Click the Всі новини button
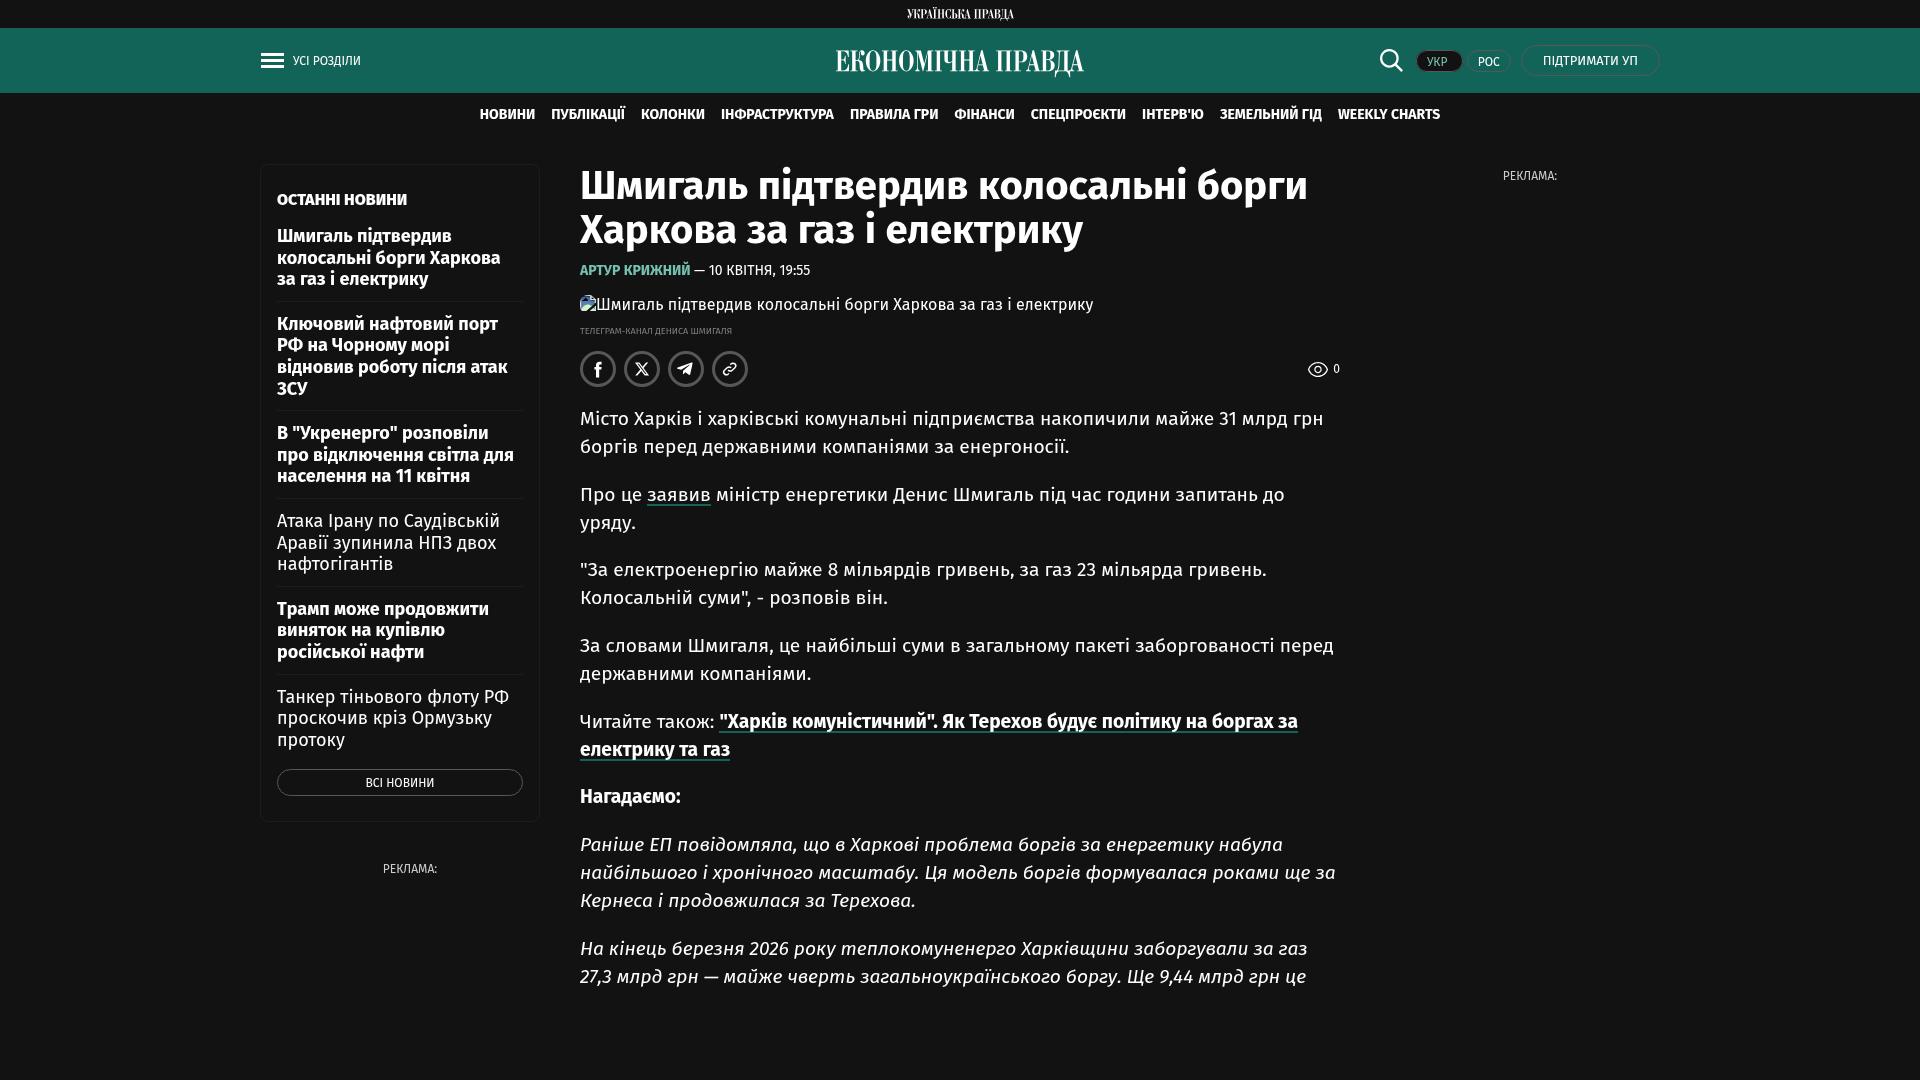This screenshot has width=1920, height=1080. point(400,783)
